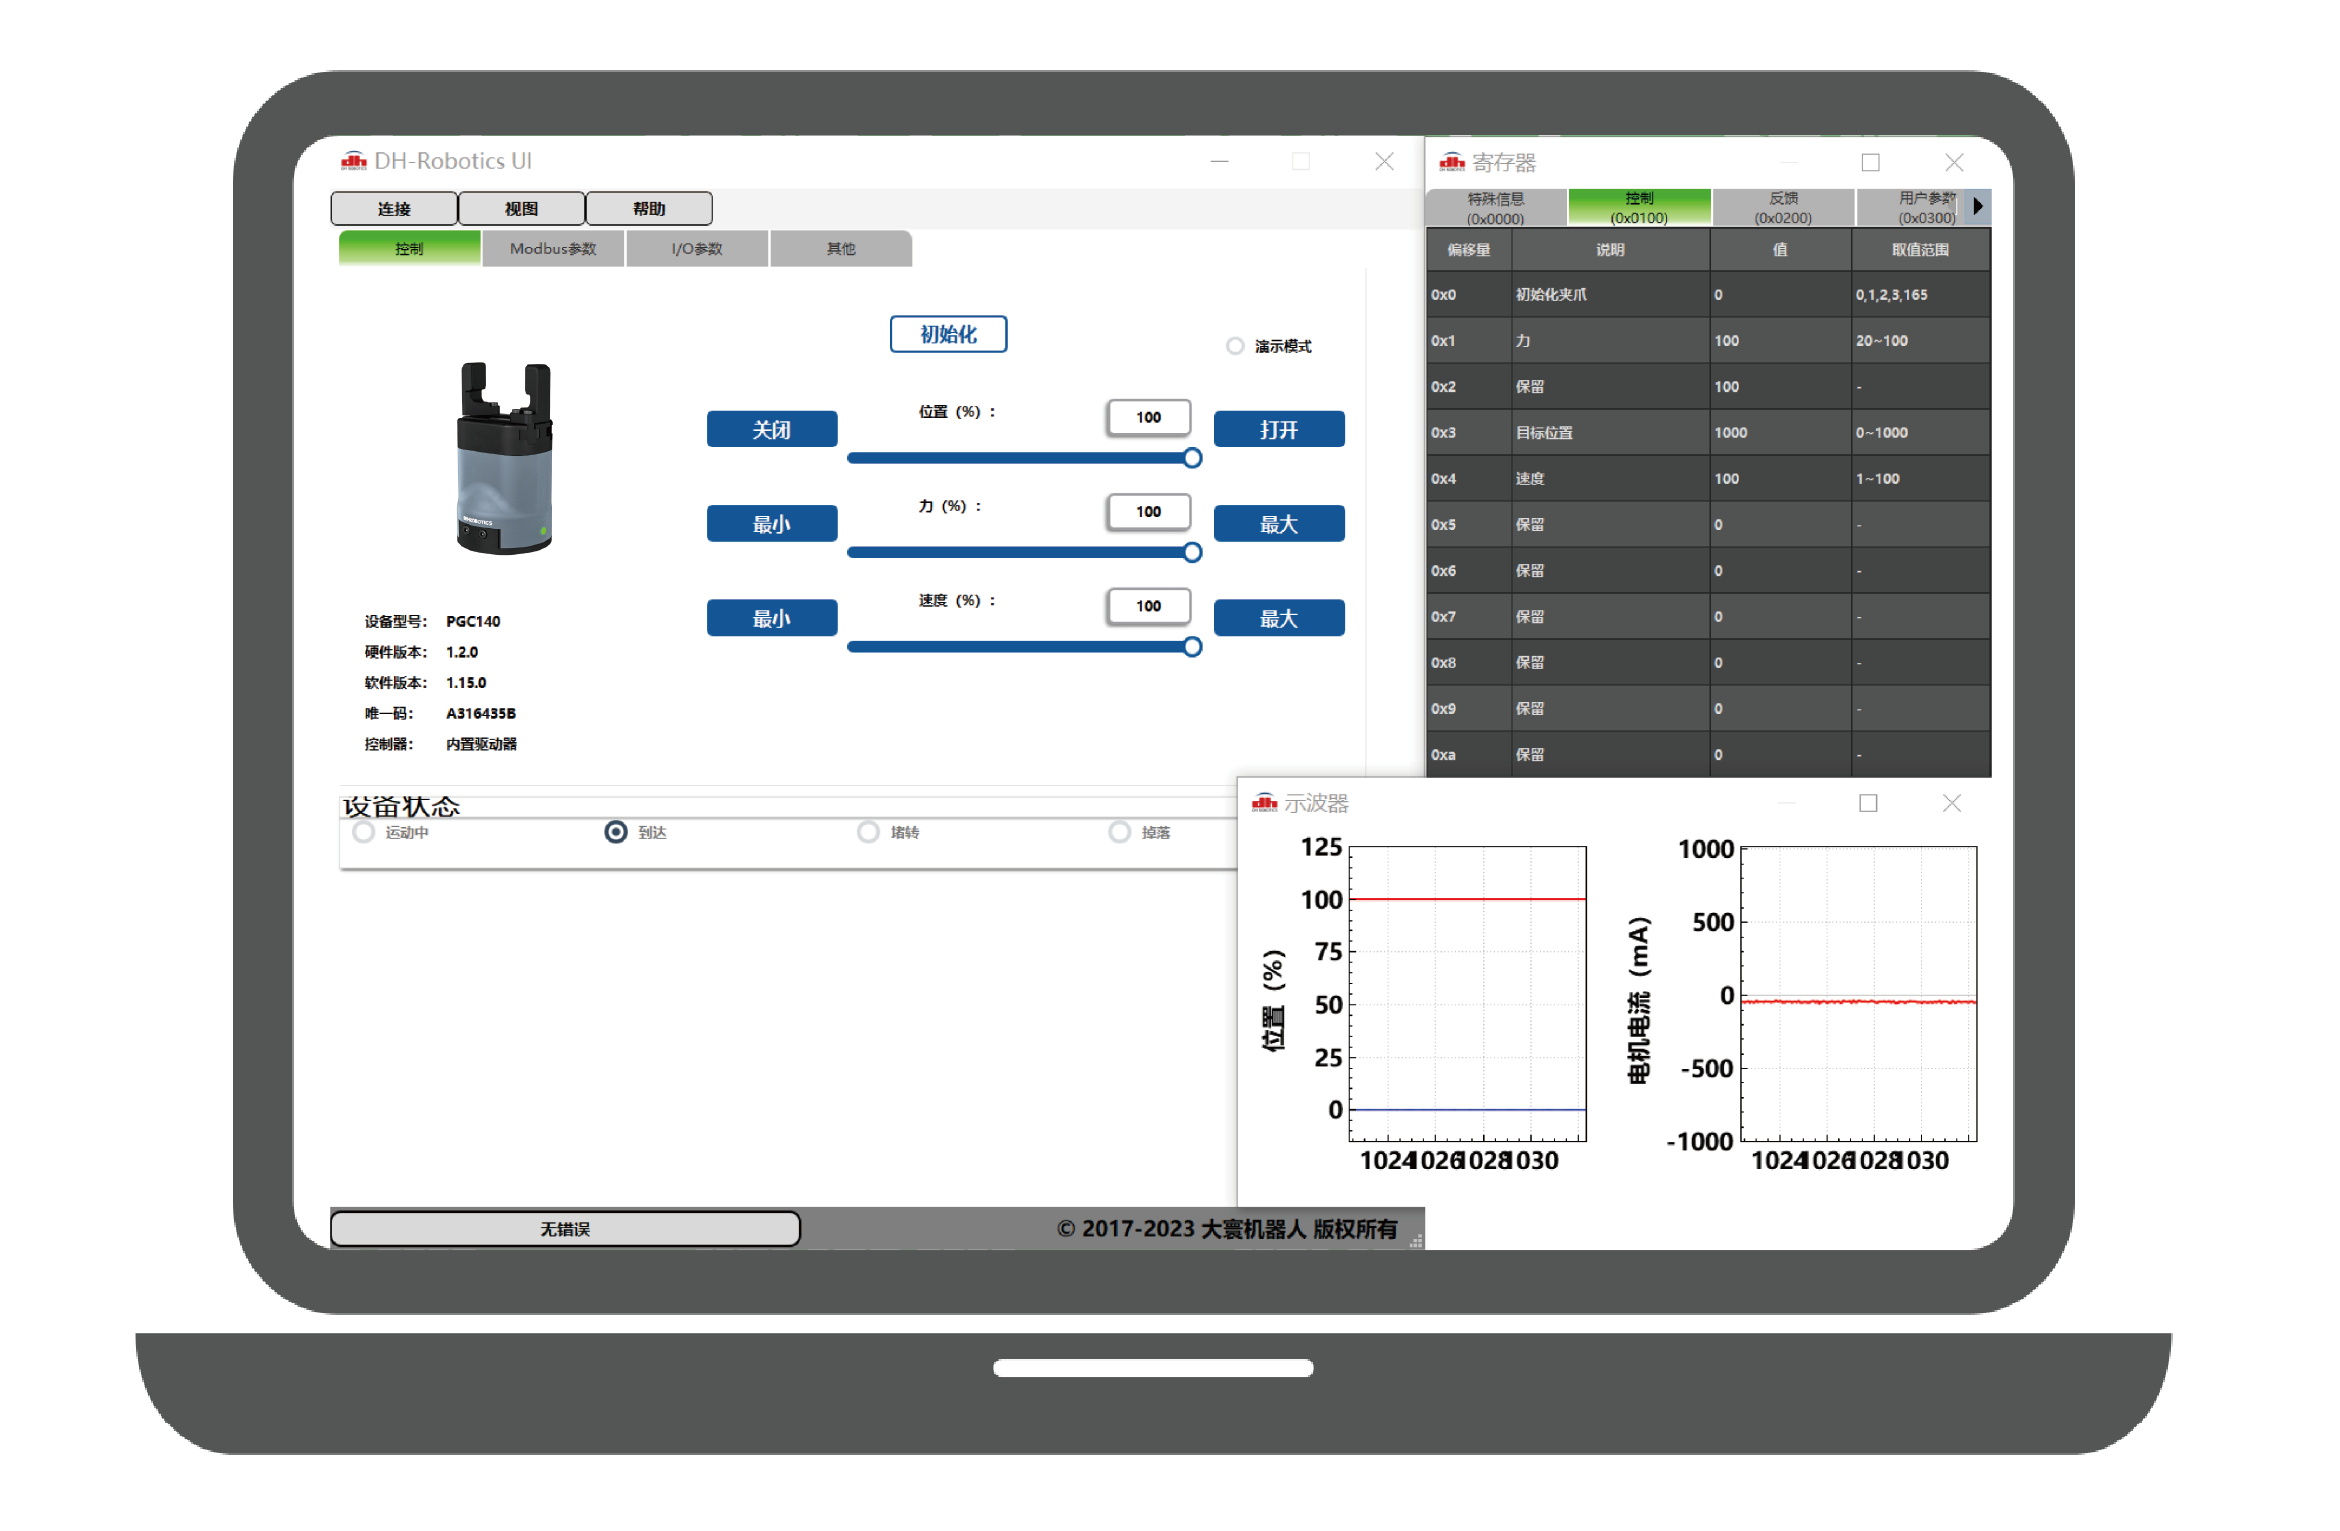
Task: Select the 堵转 status radio button
Action: click(868, 832)
